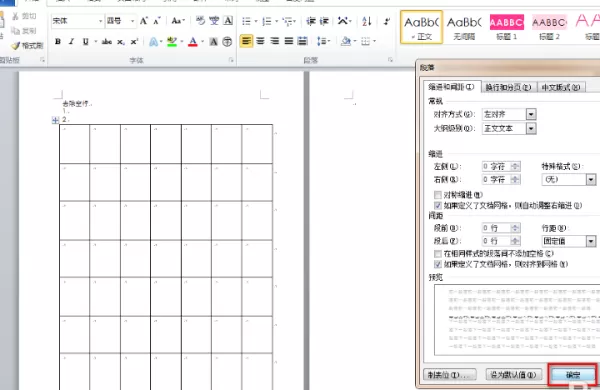
Task: Click the 确定 button
Action: 573,375
